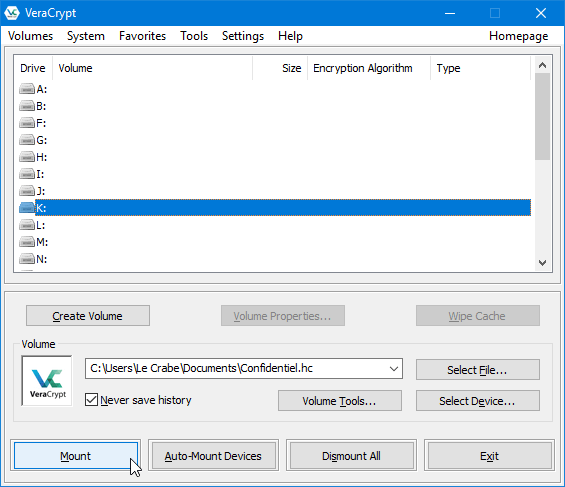Sort by the Volume column header
This screenshot has width=565, height=487.
152,68
